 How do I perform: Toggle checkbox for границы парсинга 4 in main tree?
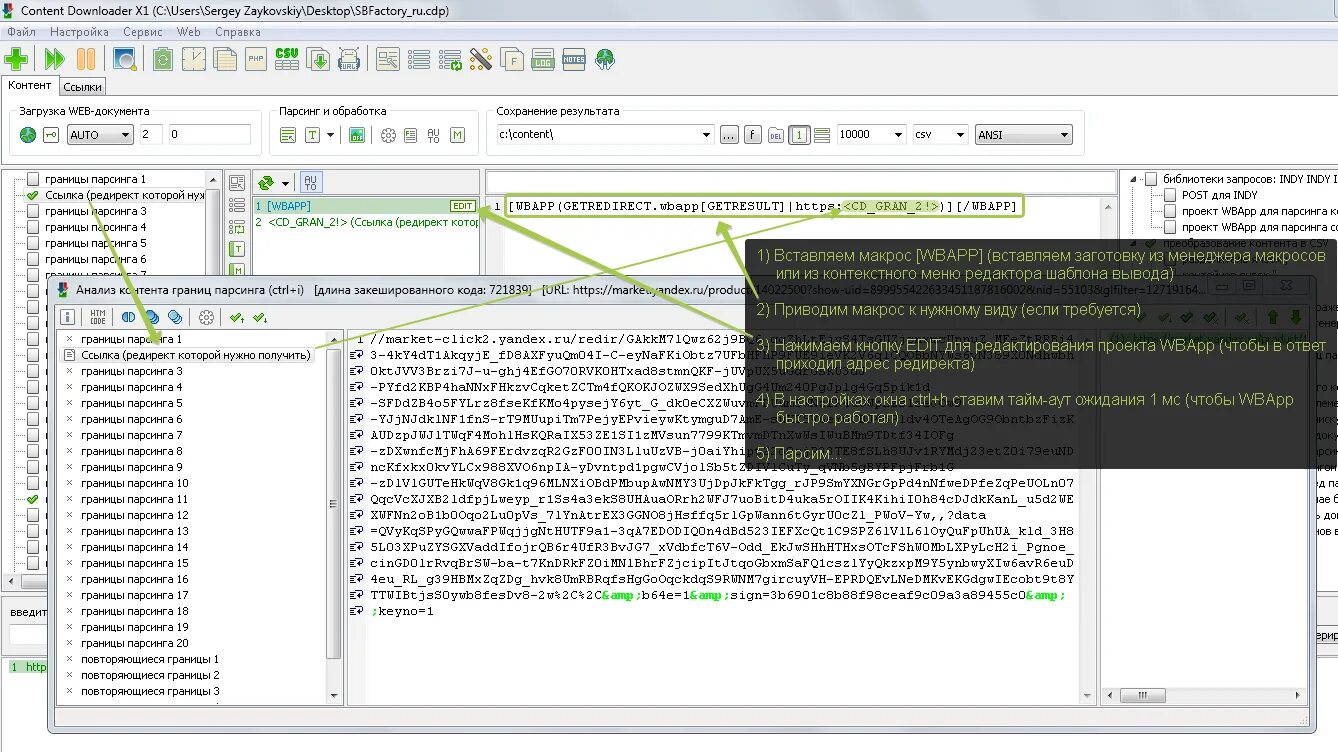coord(32,227)
